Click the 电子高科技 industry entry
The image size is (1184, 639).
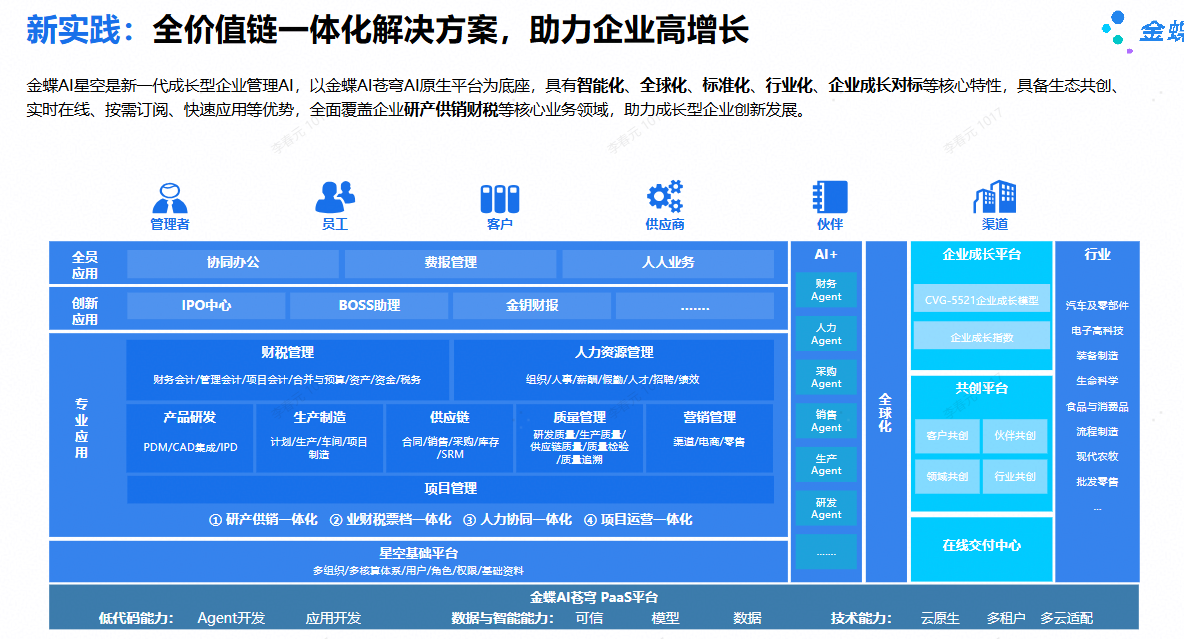click(x=1097, y=330)
